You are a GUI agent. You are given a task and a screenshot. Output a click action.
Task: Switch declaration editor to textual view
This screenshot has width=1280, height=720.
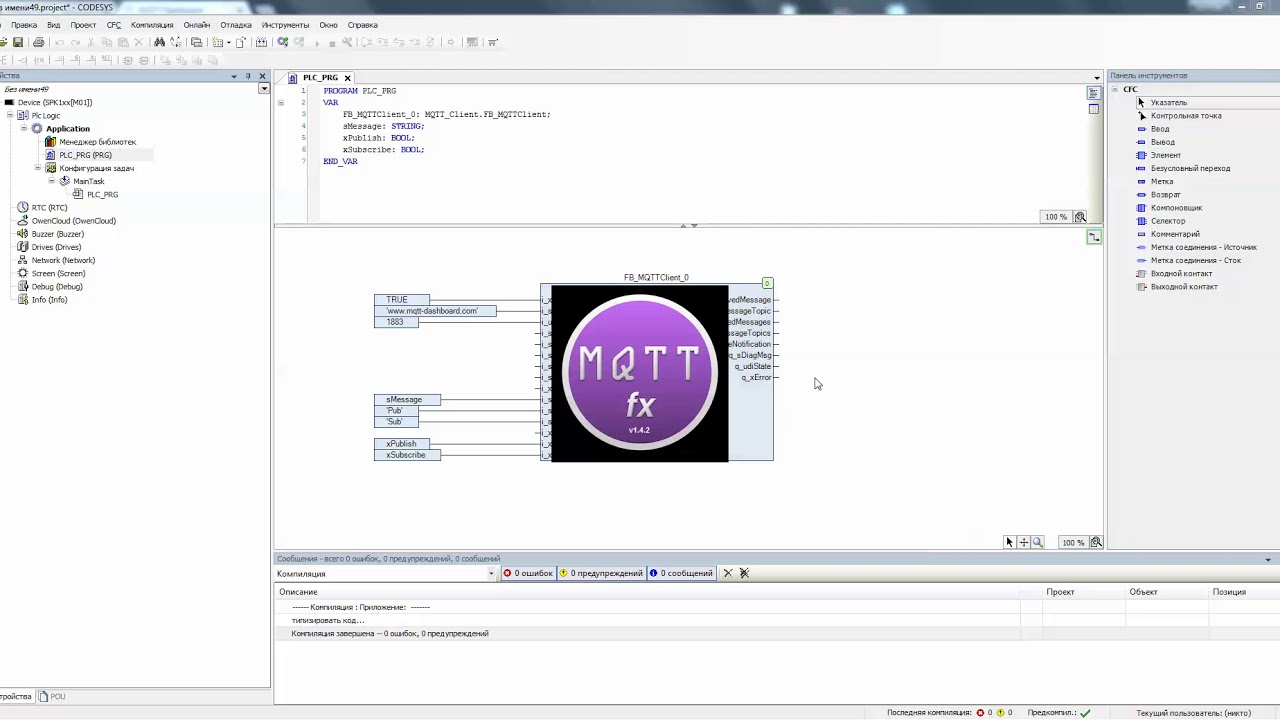click(x=1093, y=93)
